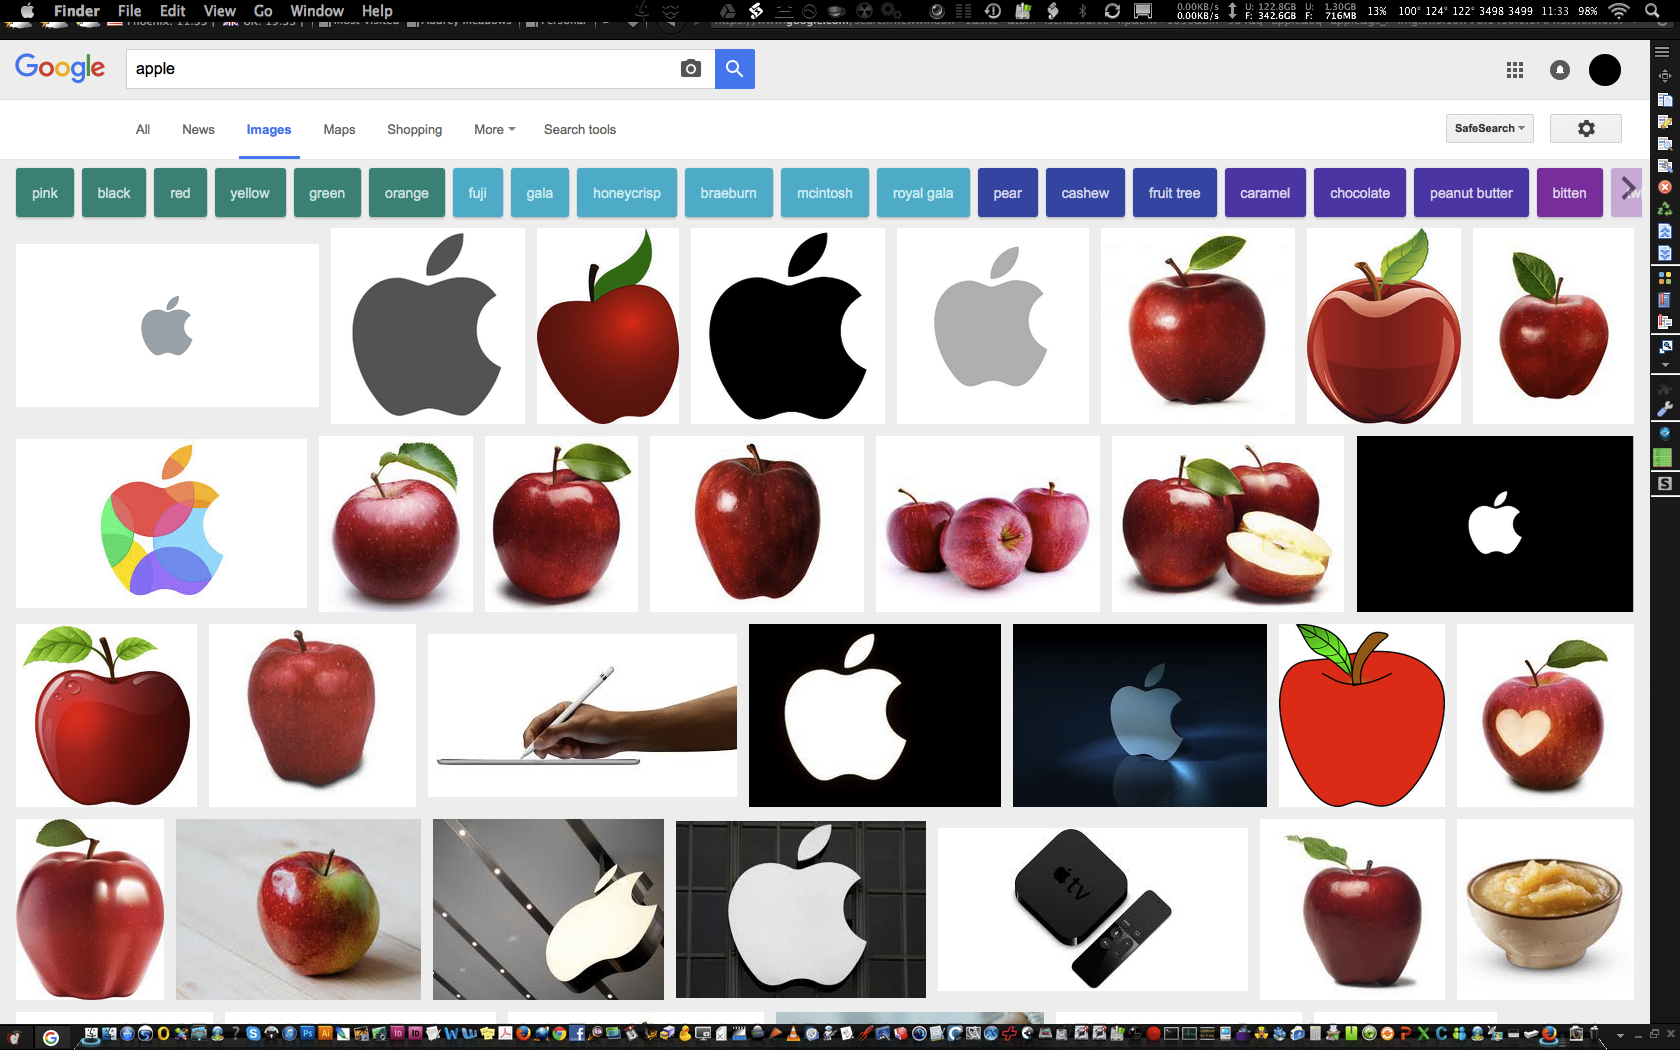
Task: Filter by the orange chip
Action: (407, 193)
